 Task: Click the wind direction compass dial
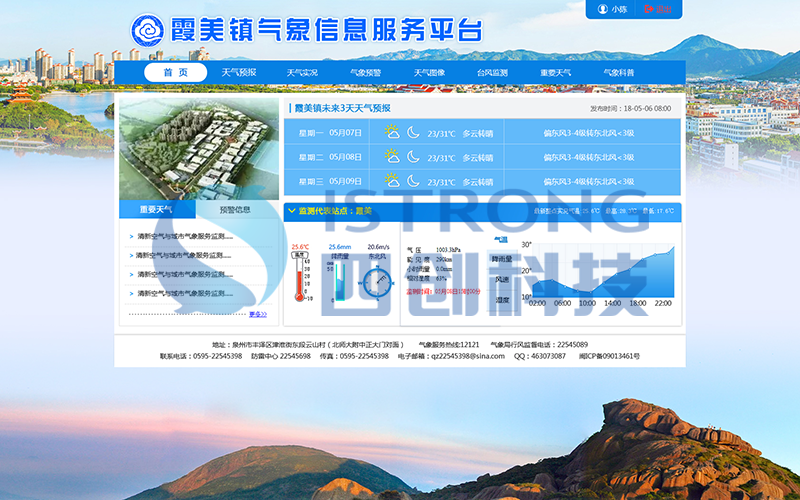(x=378, y=283)
